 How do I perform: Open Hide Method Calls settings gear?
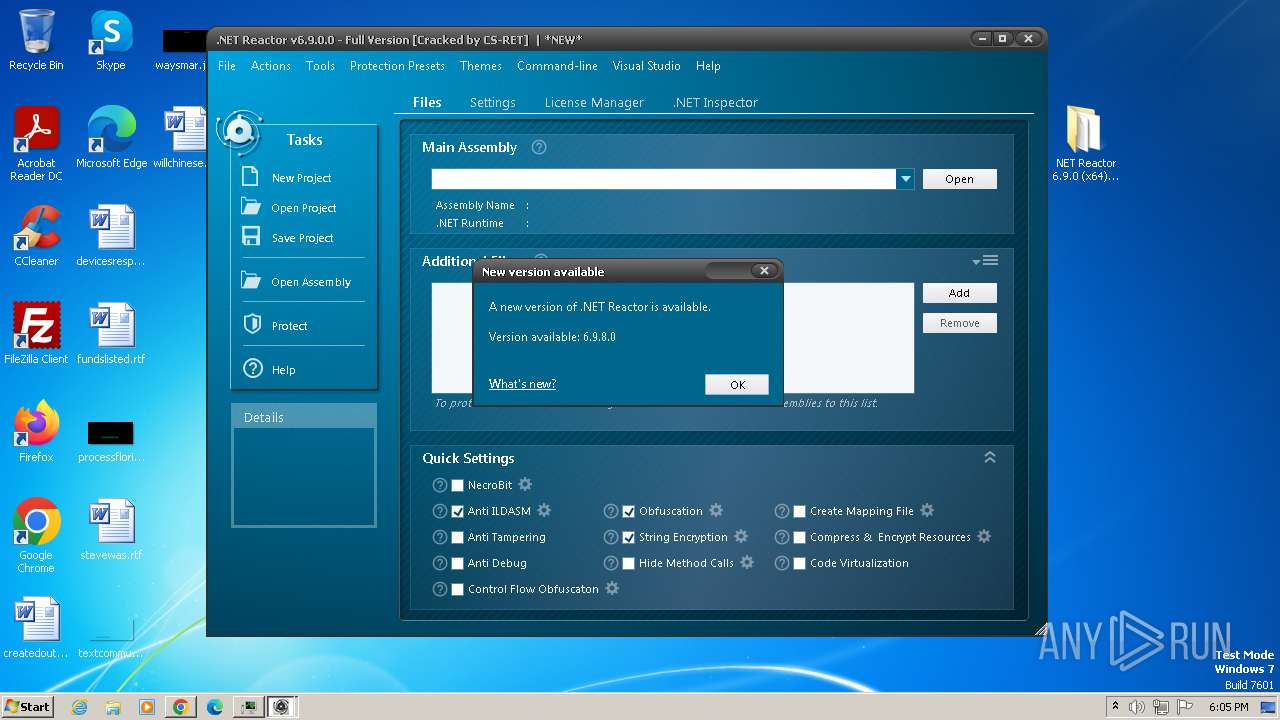tap(747, 562)
